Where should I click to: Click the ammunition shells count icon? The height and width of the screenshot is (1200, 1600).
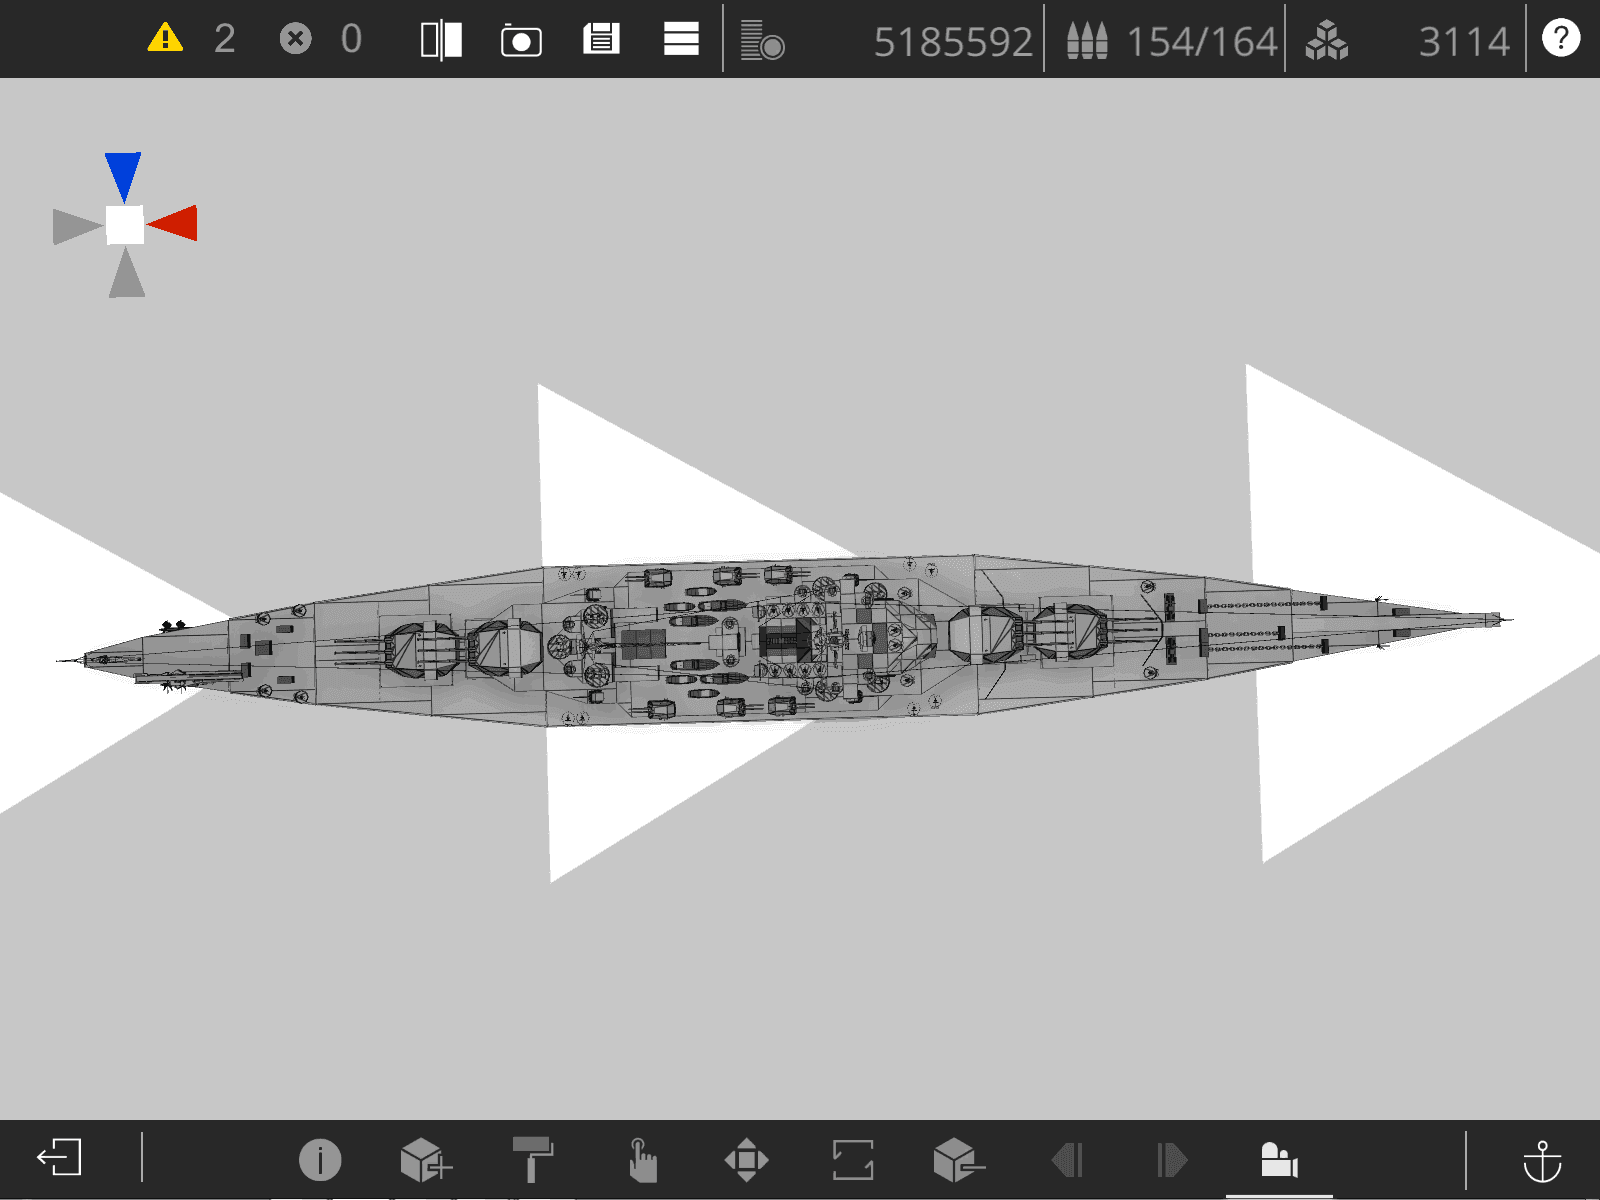pos(1087,40)
